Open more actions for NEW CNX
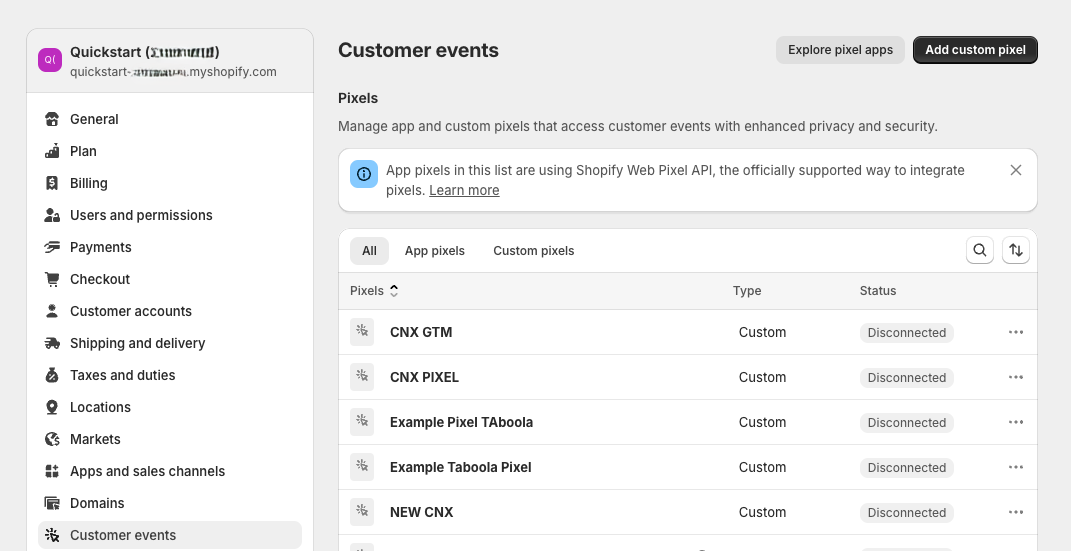This screenshot has height=551, width=1071. coord(1016,512)
